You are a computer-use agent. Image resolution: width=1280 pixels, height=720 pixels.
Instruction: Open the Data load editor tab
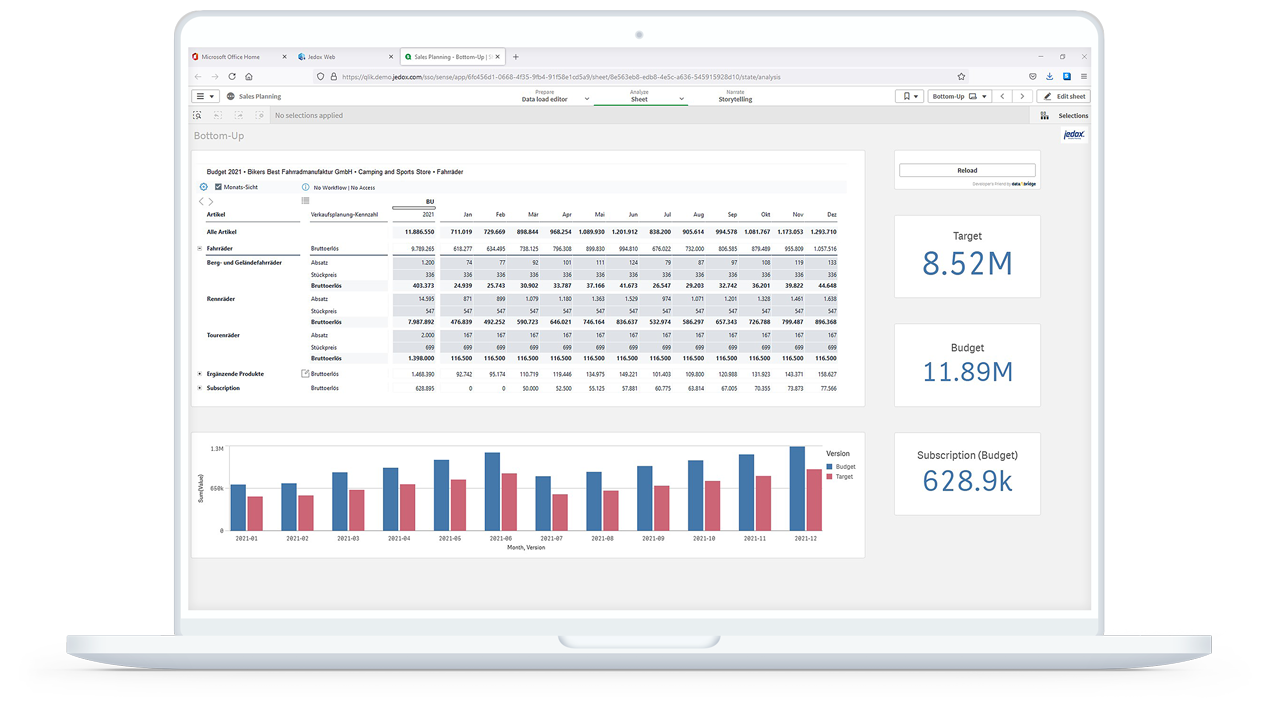548,97
